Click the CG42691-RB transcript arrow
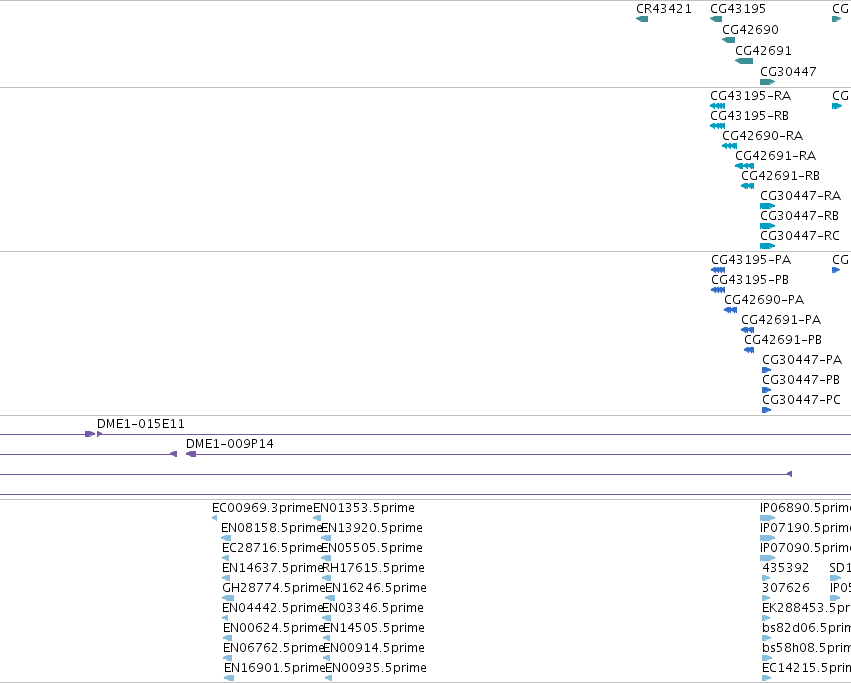Viewport: 851px width, 683px height. click(x=747, y=186)
